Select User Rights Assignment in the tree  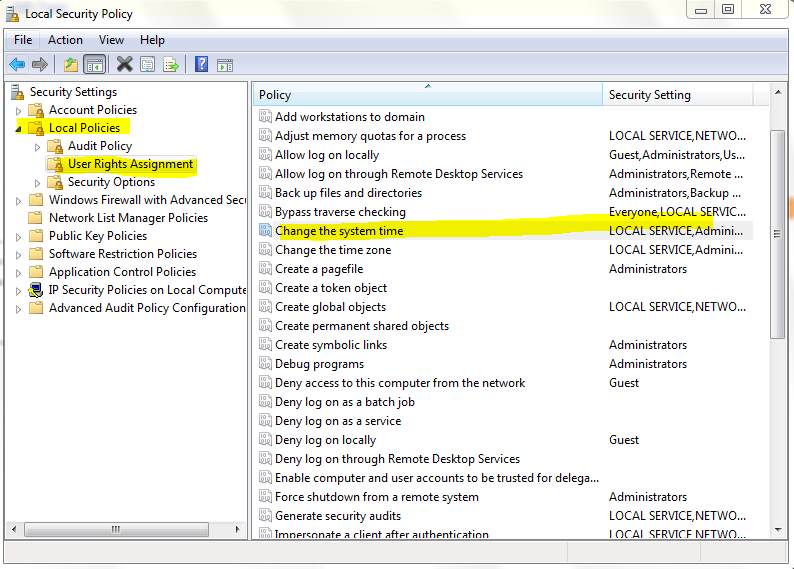pyautogui.click(x=130, y=164)
